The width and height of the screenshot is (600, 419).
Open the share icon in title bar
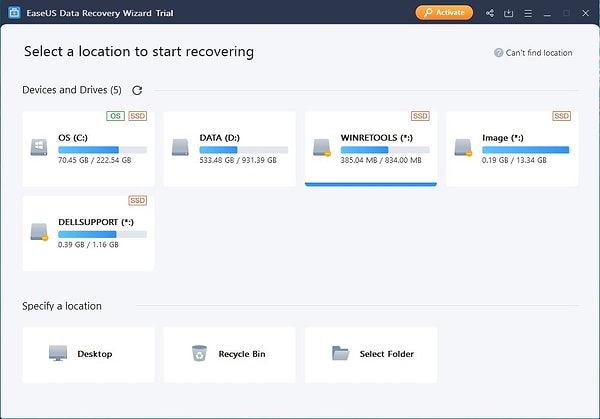[x=489, y=13]
